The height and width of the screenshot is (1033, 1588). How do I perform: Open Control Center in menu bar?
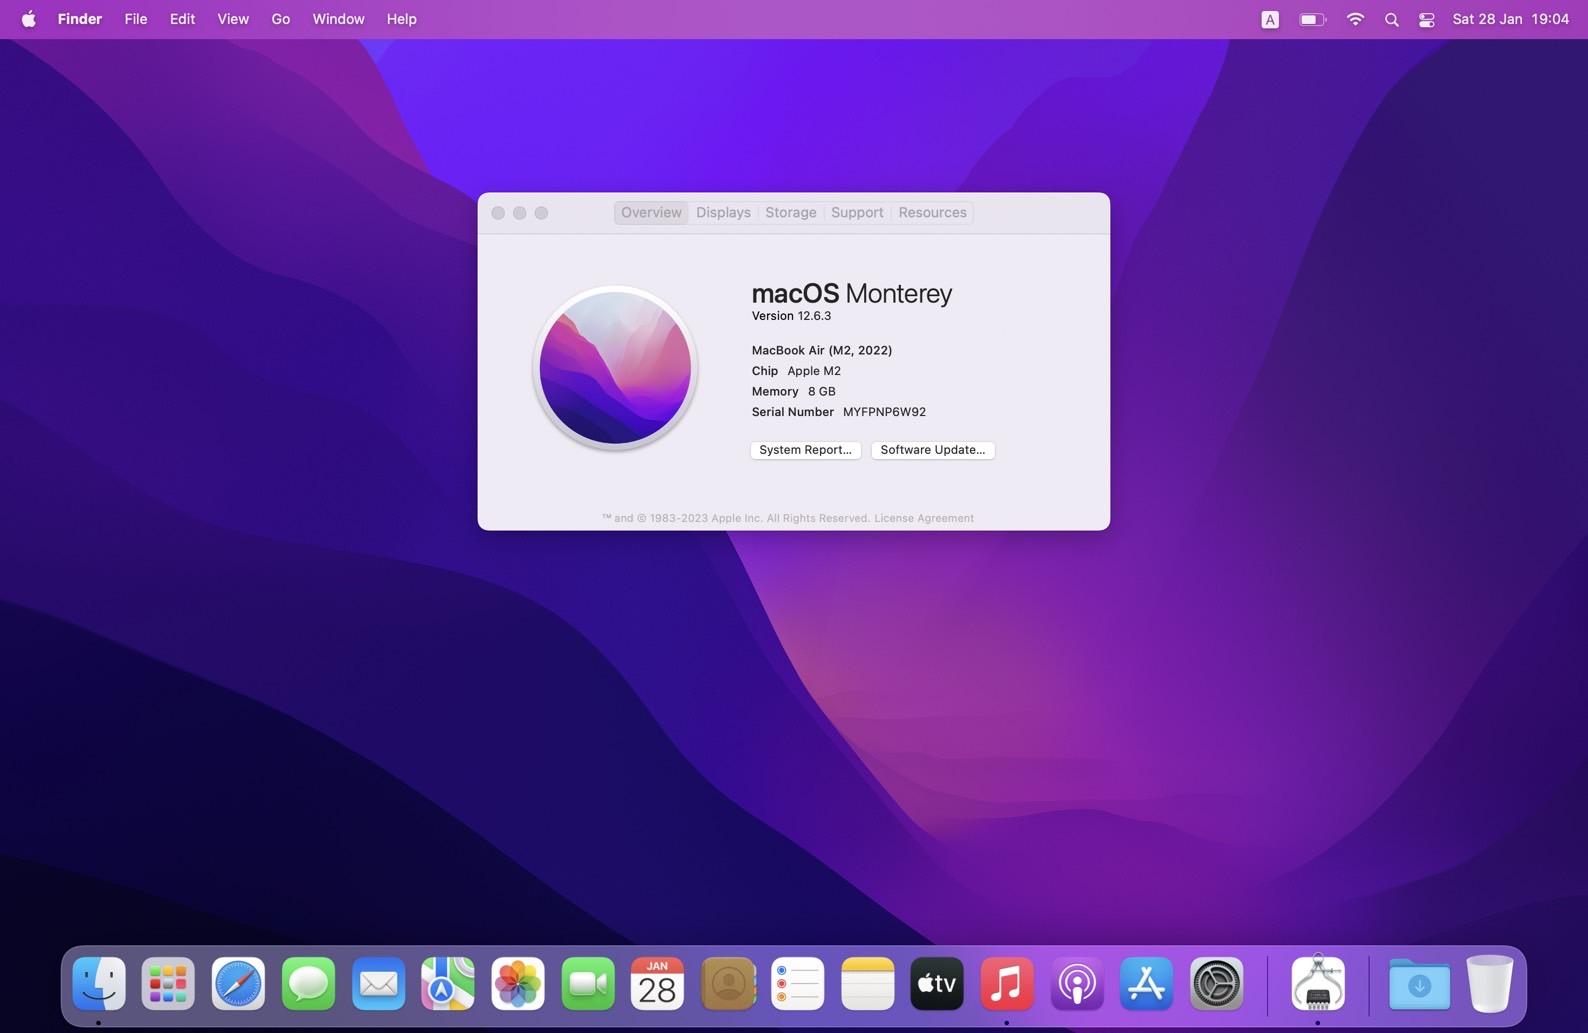(1427, 20)
